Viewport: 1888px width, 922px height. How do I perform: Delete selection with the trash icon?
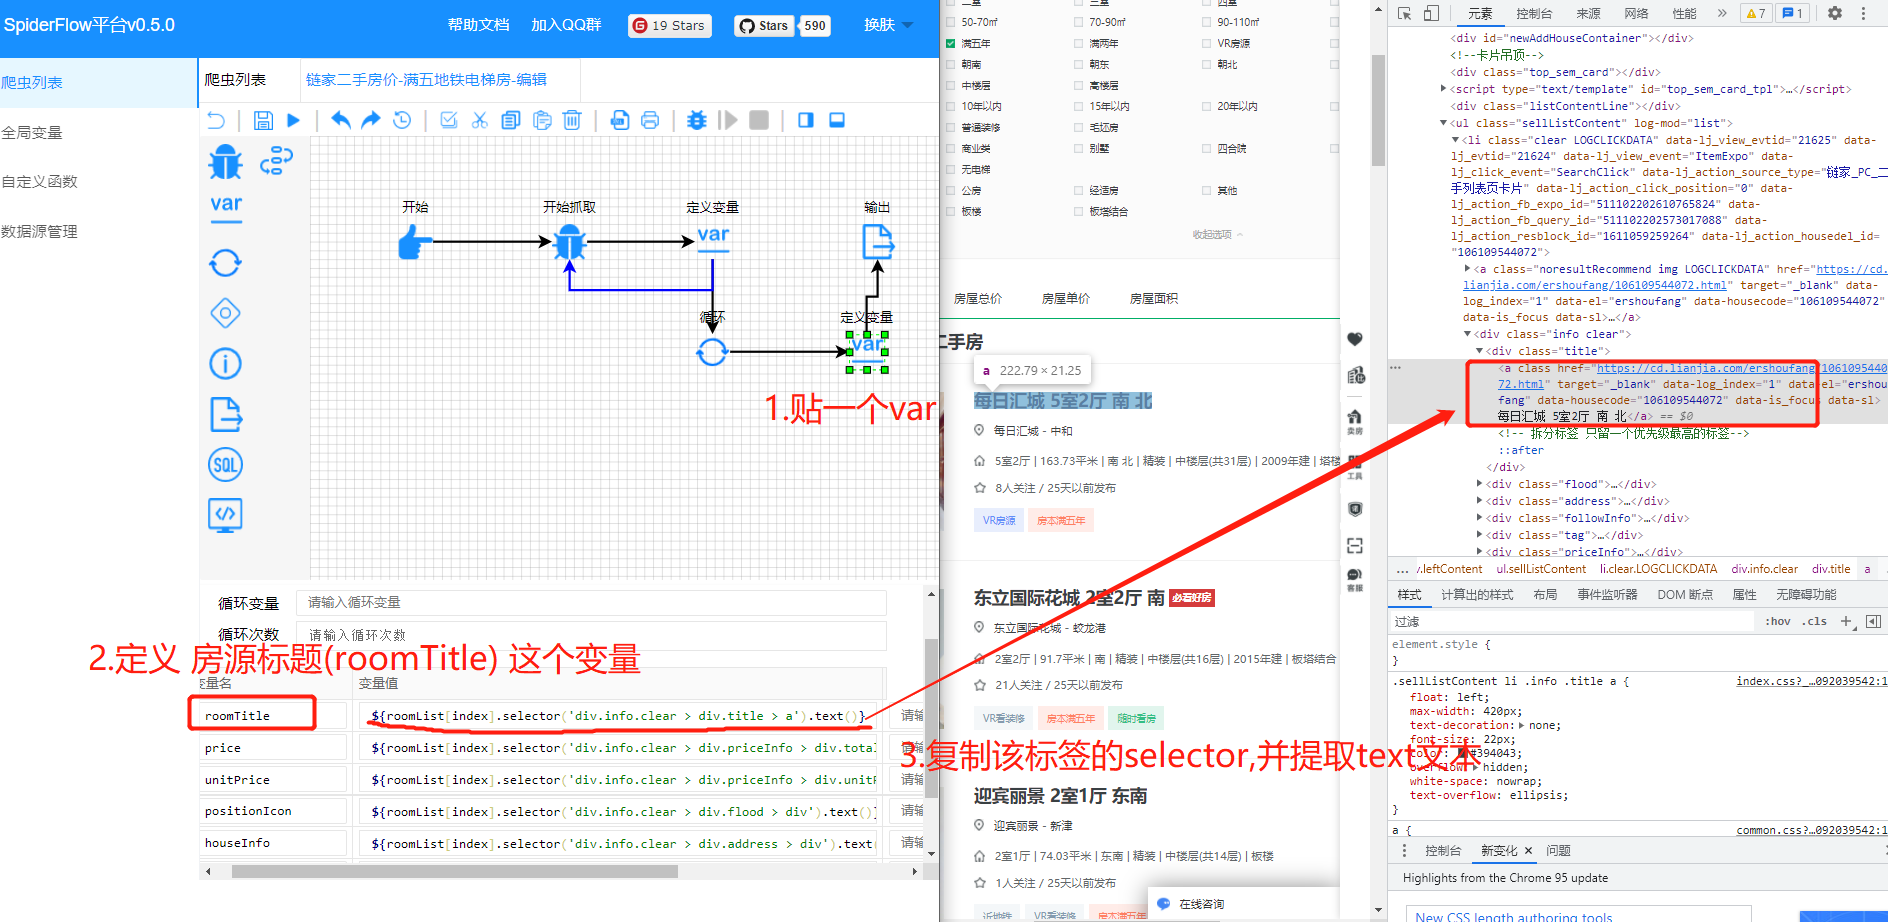572,119
